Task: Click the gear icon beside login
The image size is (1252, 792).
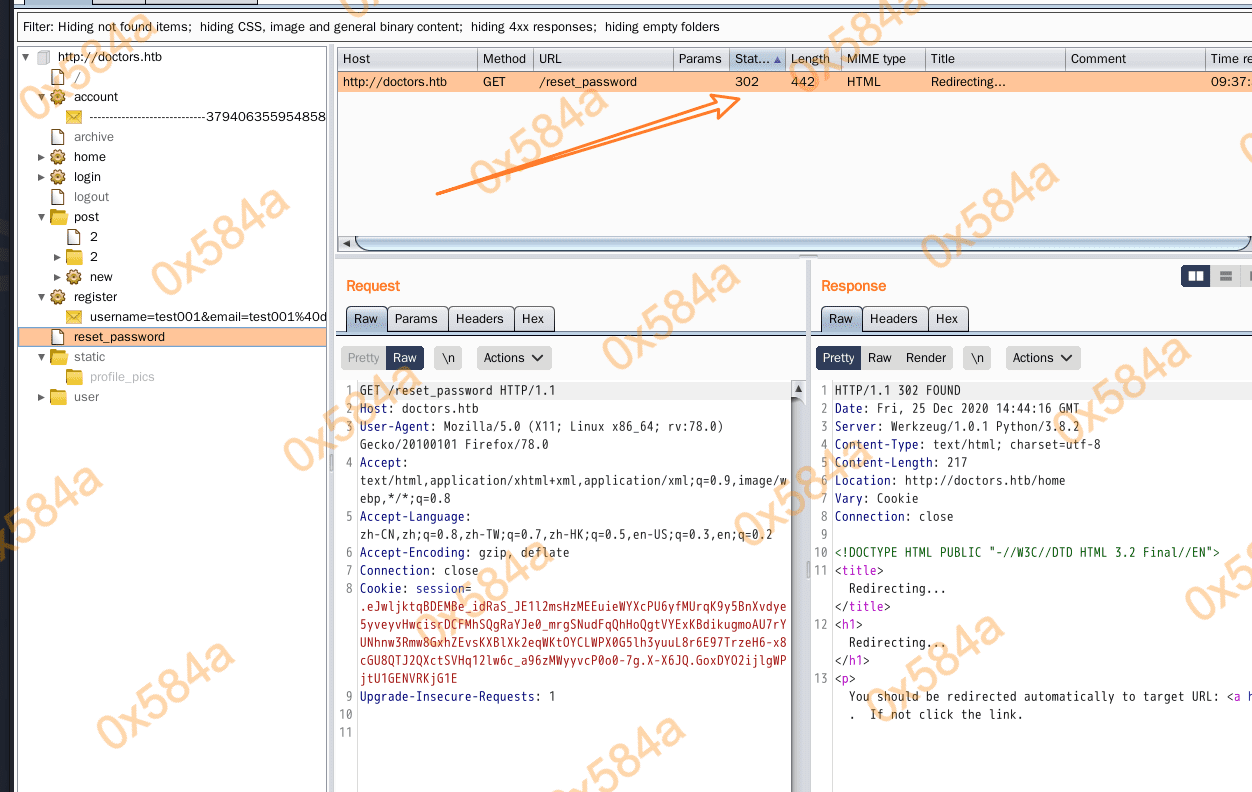Action: point(58,177)
